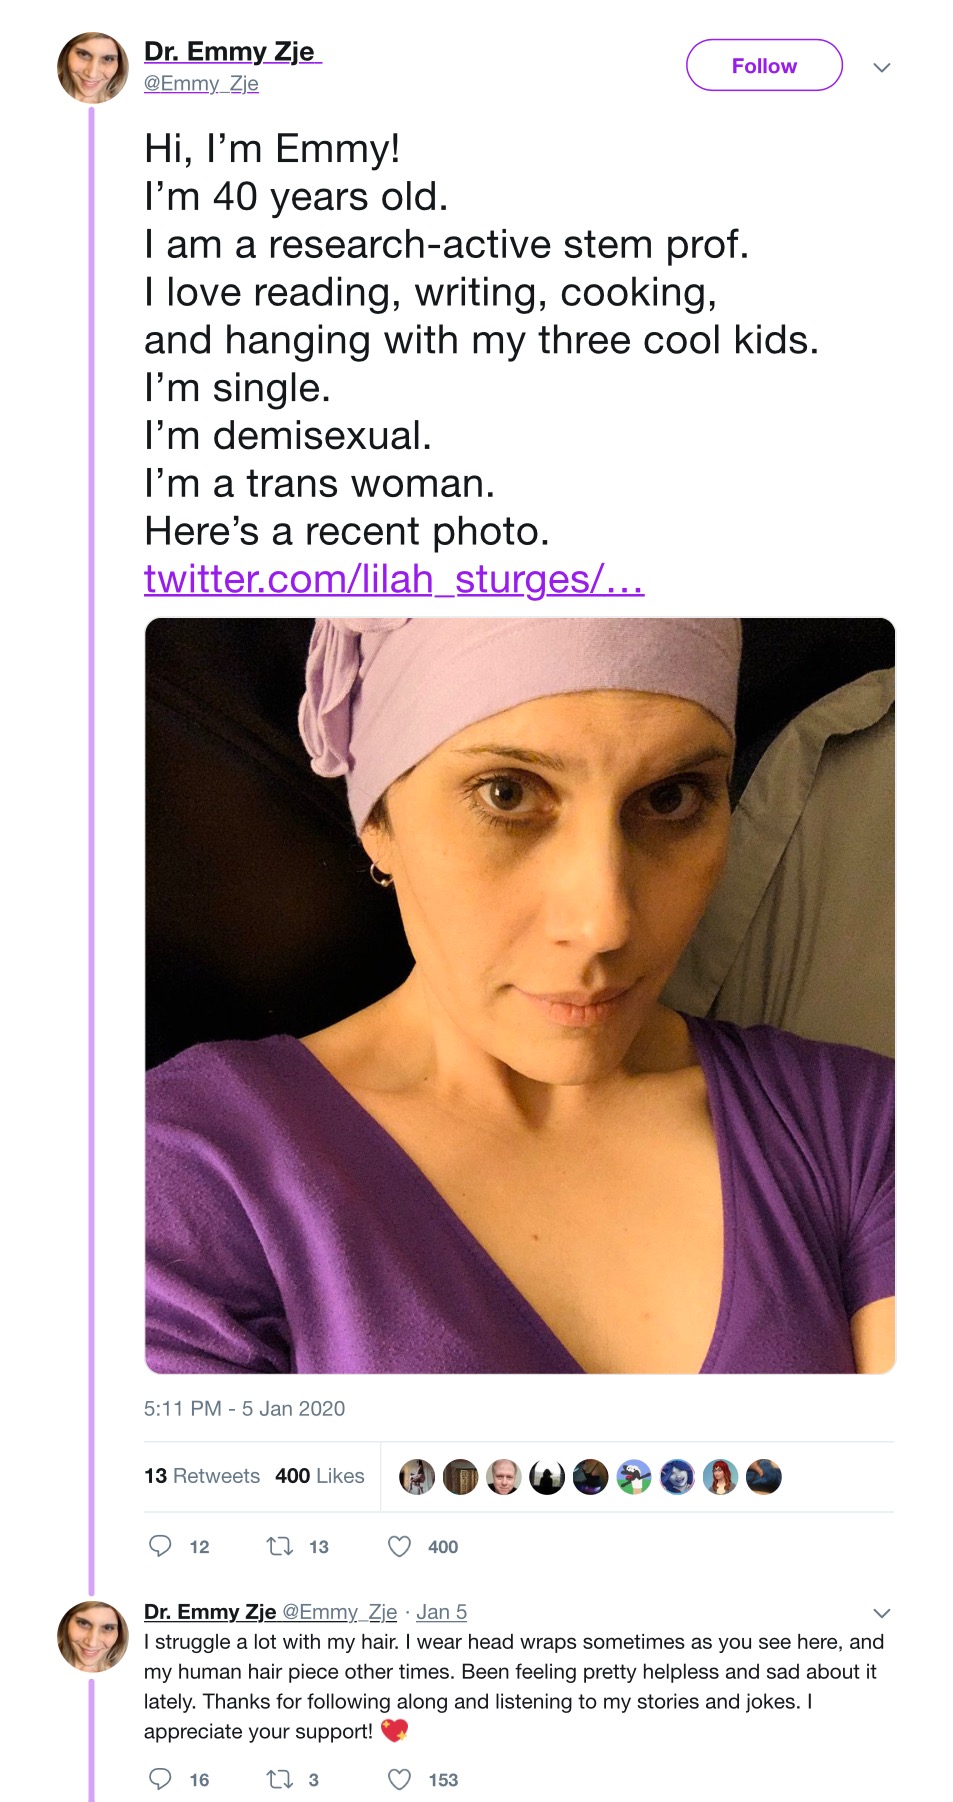953x1802 pixels.
Task: View the 400 Likes list
Action: click(x=320, y=1475)
